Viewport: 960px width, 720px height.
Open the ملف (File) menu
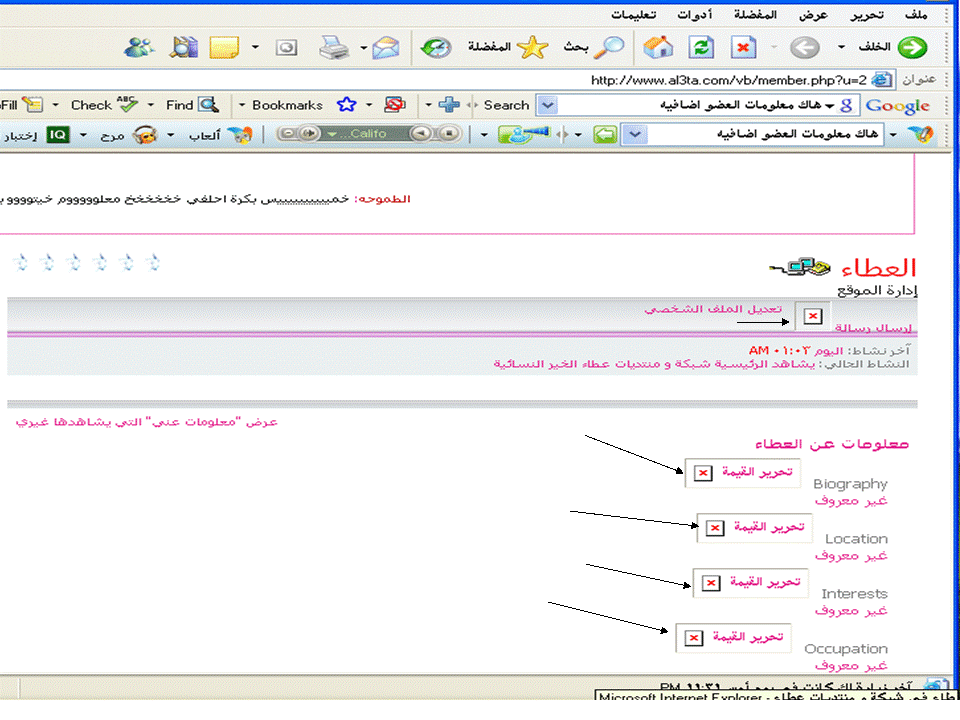click(x=915, y=15)
